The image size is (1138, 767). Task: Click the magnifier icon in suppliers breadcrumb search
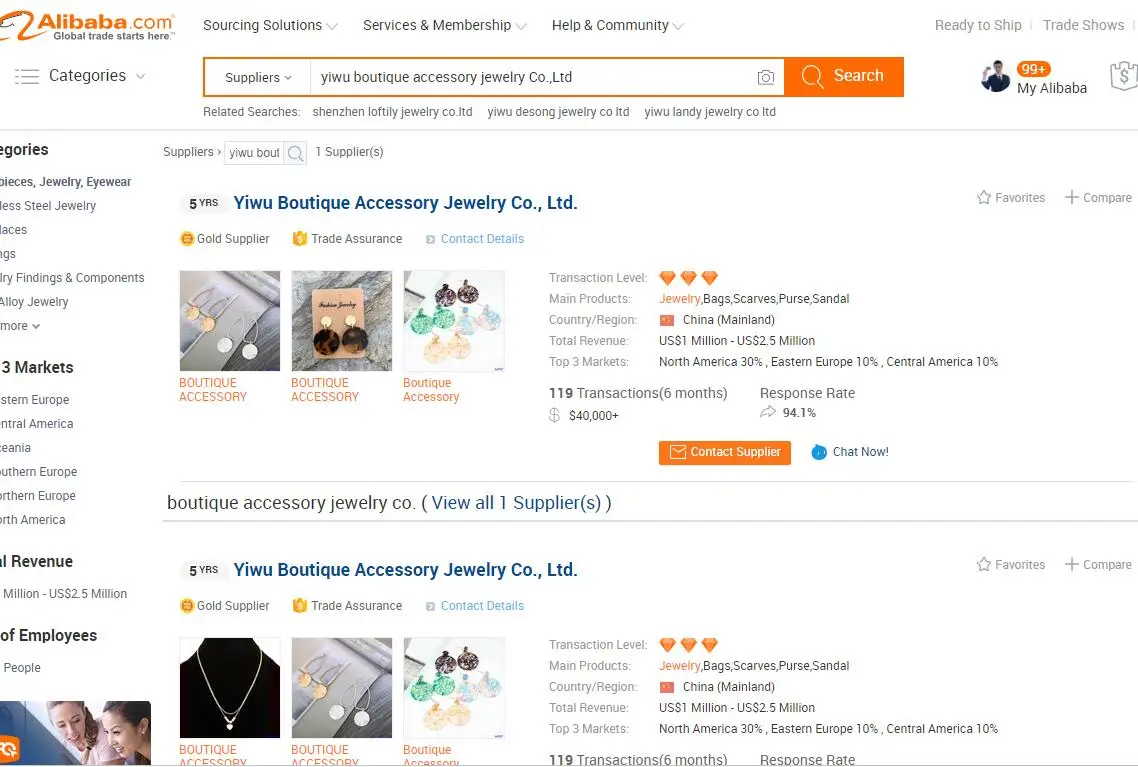(295, 153)
